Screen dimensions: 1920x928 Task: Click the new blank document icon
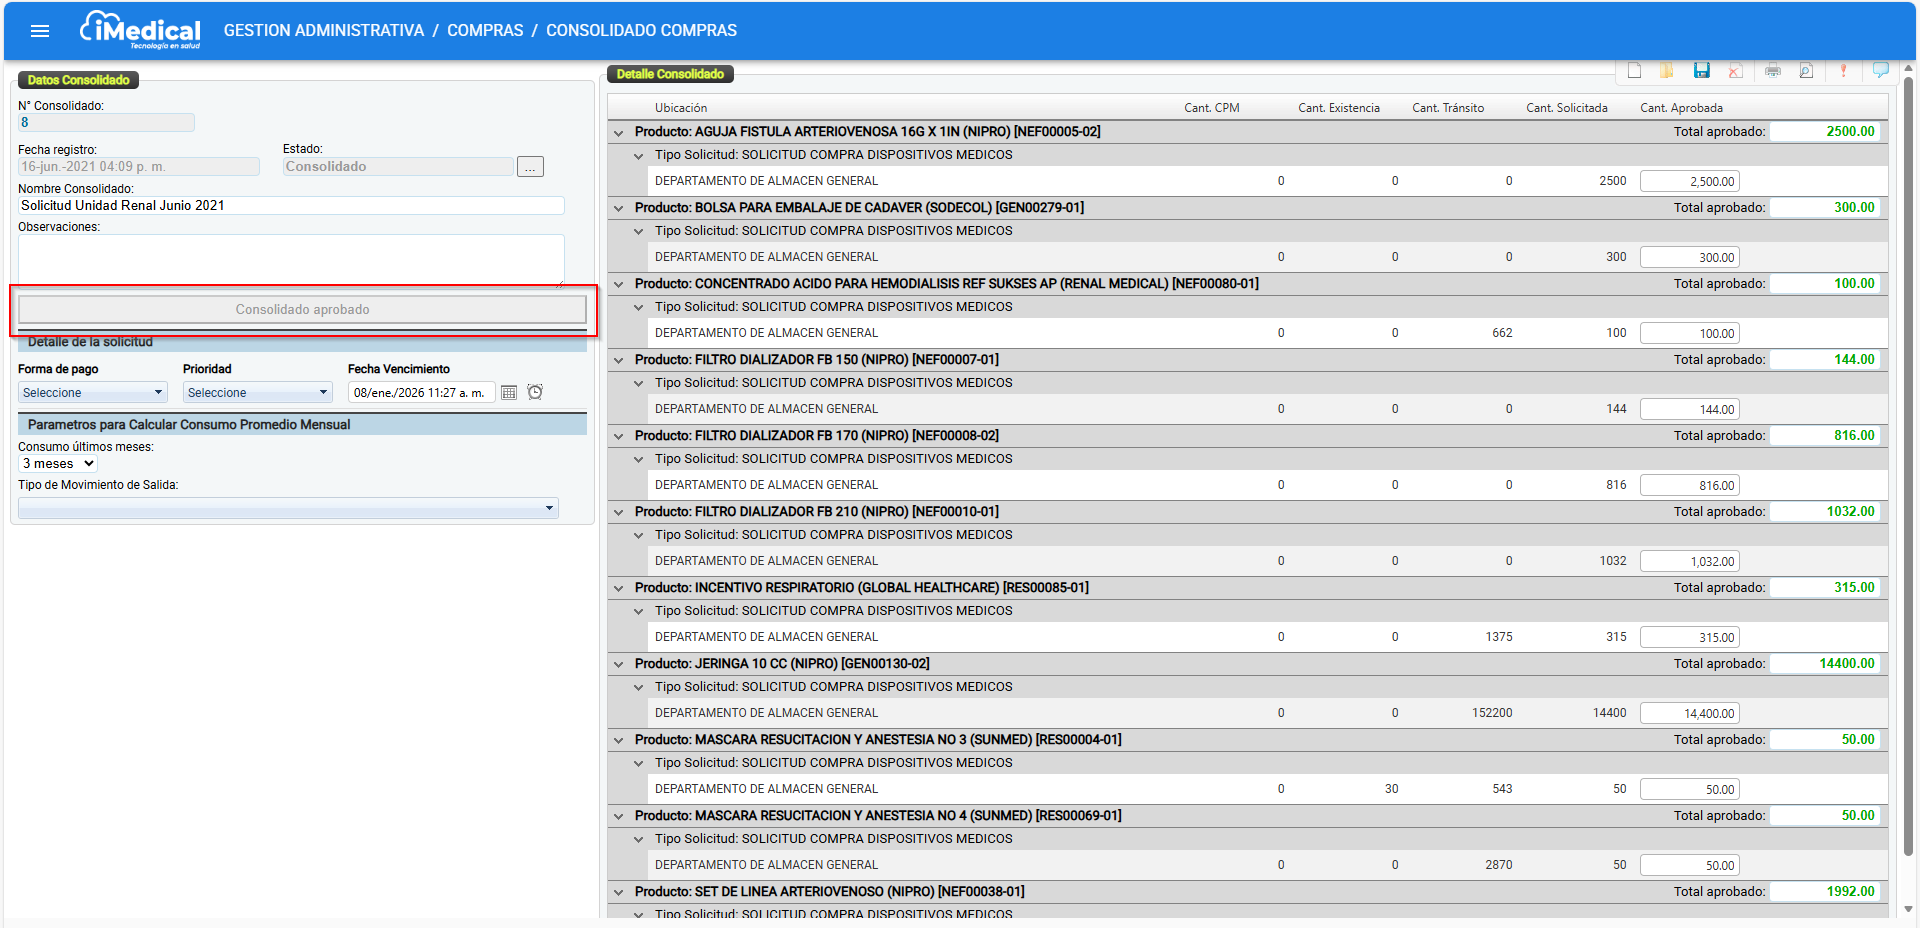[1634, 71]
